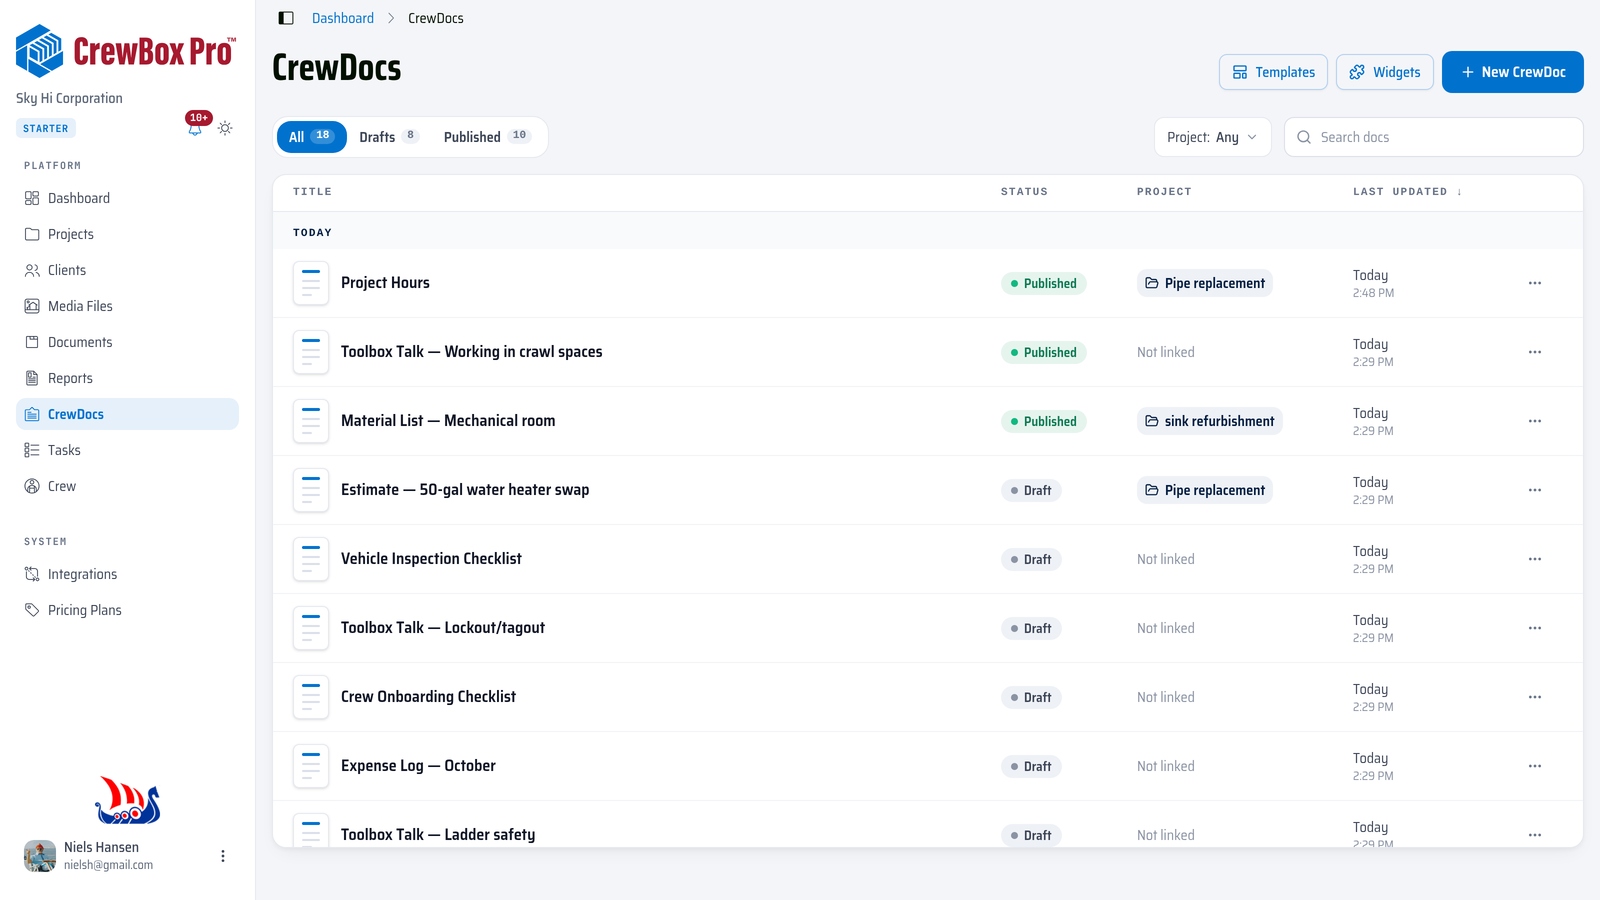Click Pipe replacement tag on Project Hours row
This screenshot has width=1600, height=900.
coord(1204,283)
